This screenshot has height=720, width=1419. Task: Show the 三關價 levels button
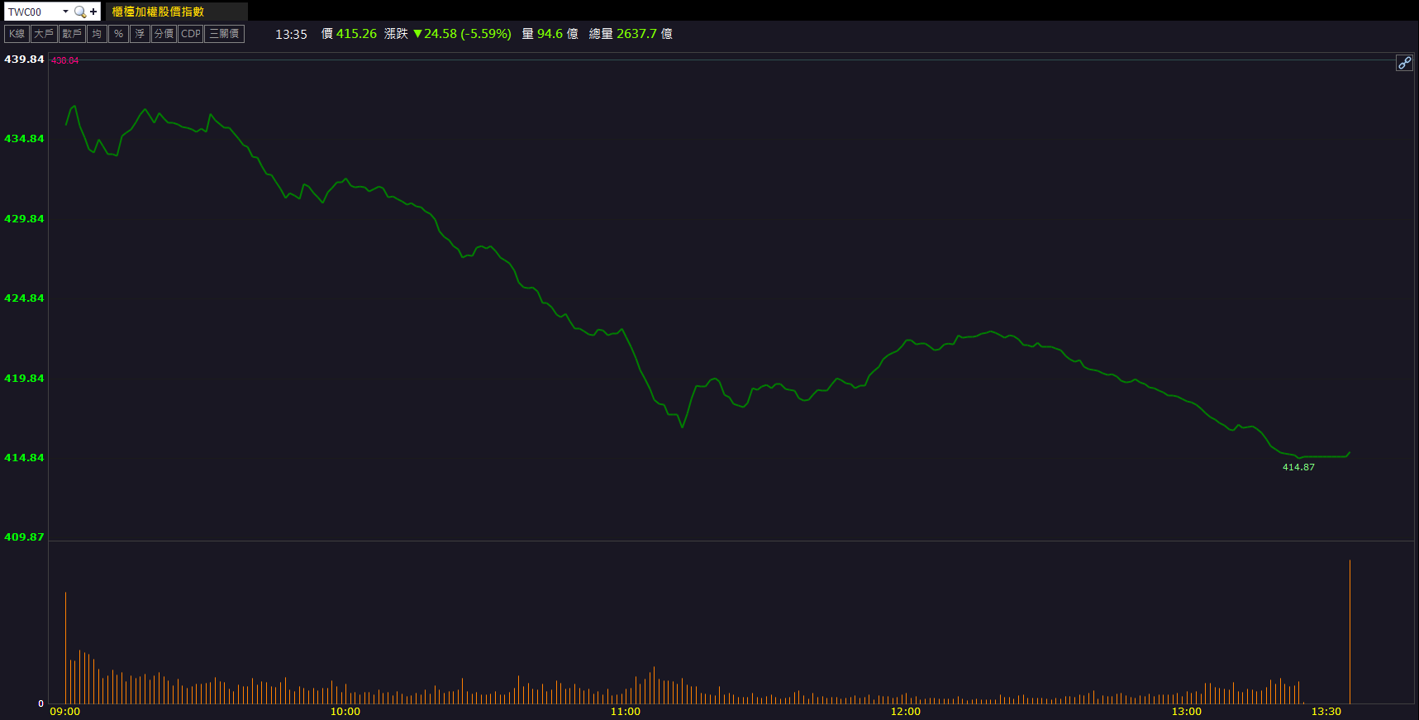click(224, 34)
